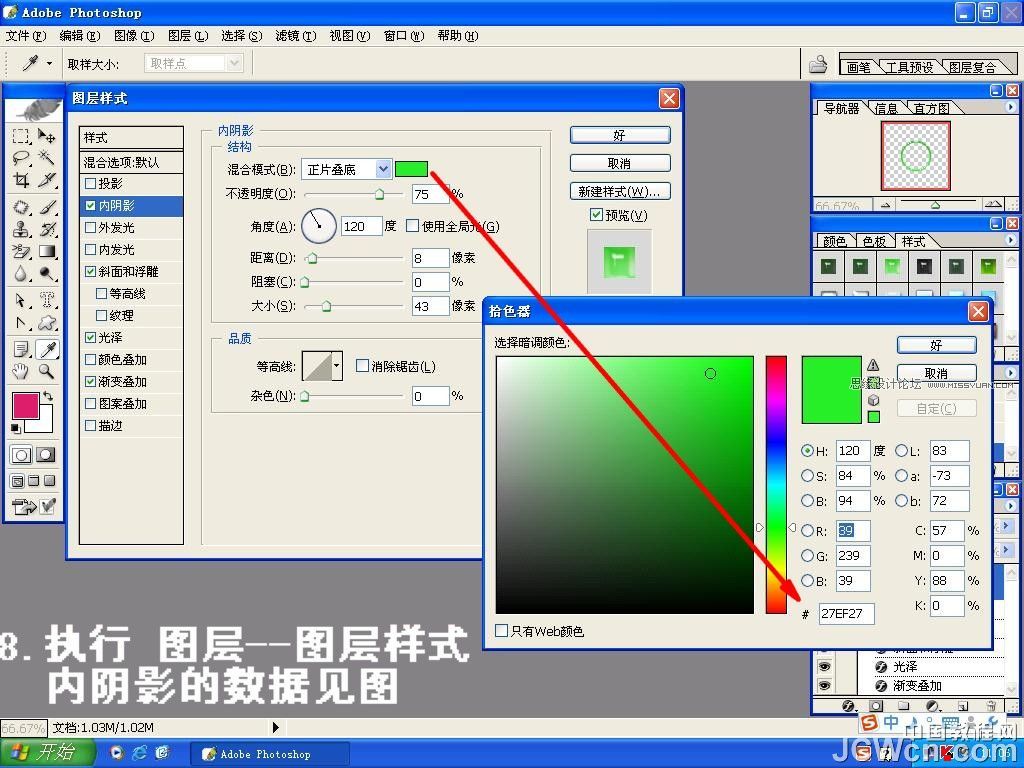Select the Crop tool
Viewport: 1024px width, 768px height.
tap(21, 180)
